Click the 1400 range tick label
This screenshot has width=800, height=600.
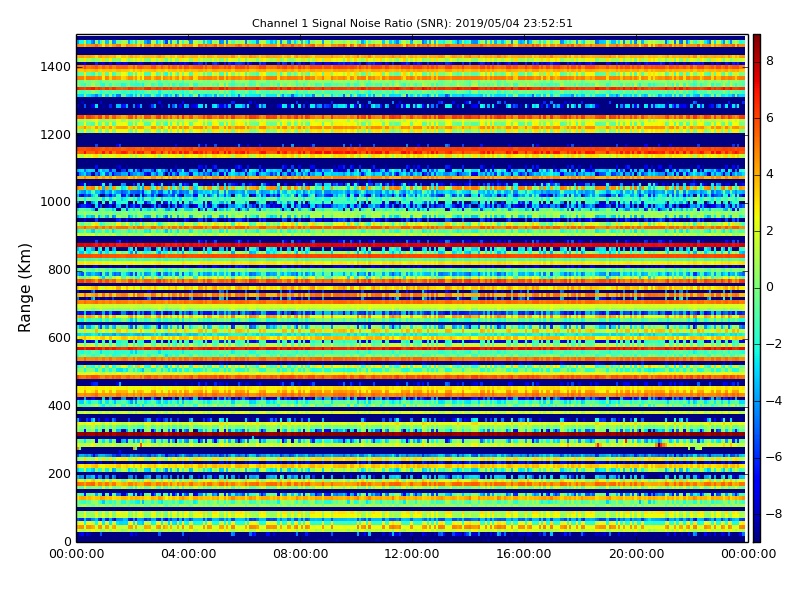point(56,67)
